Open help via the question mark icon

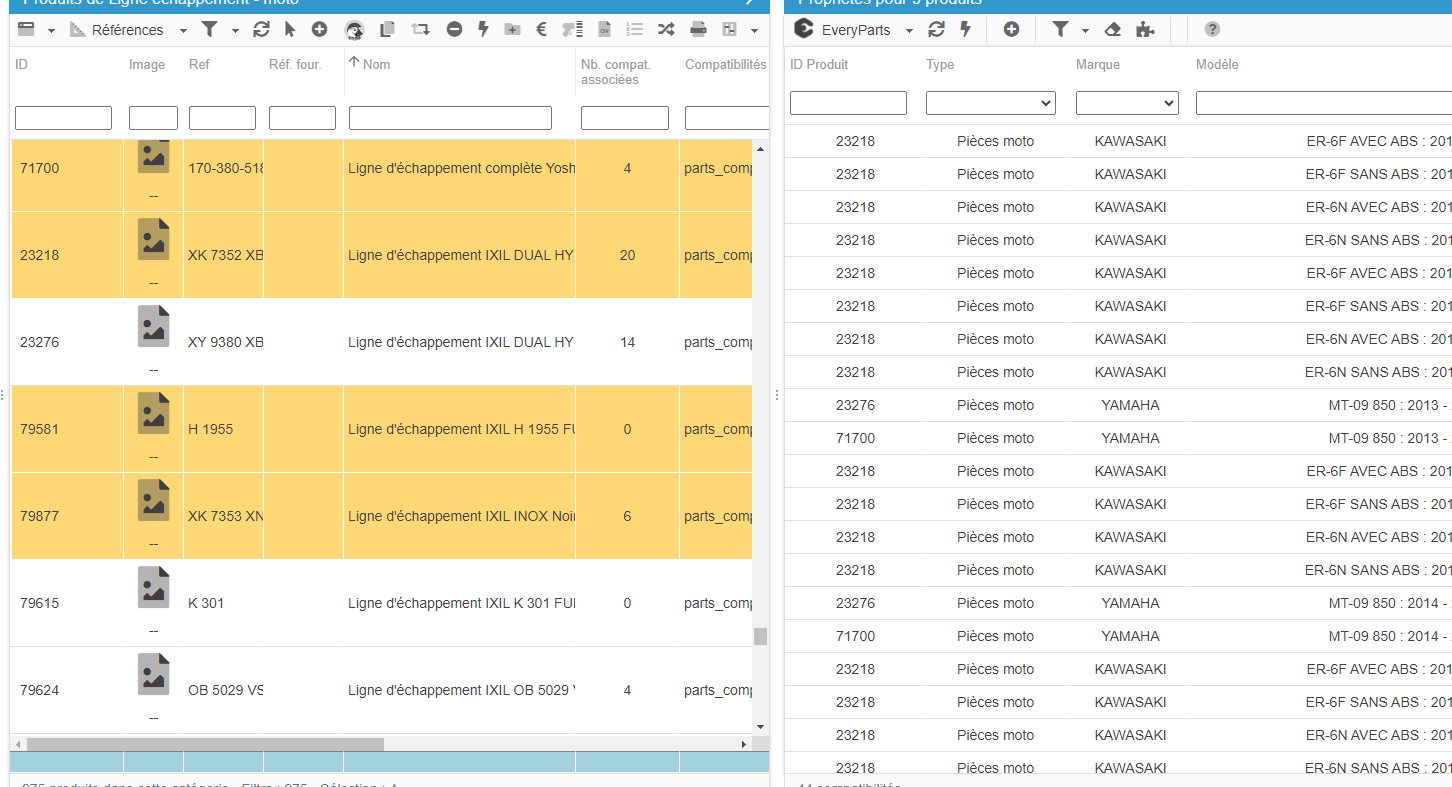point(1212,30)
